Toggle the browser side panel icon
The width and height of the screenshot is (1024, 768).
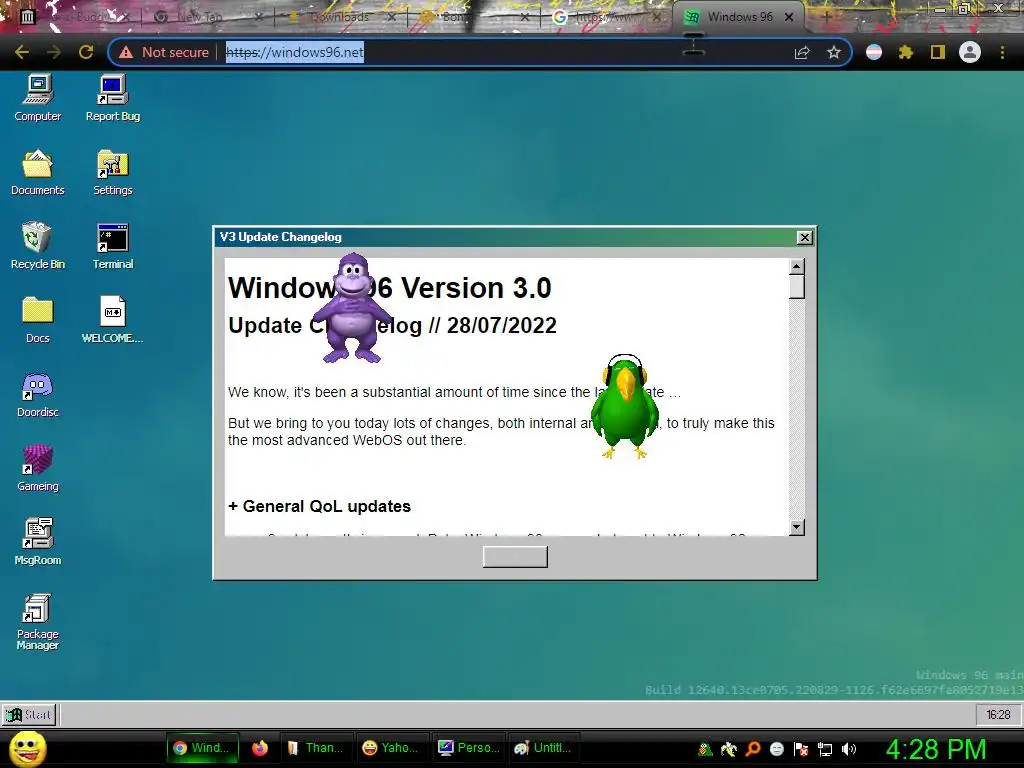pyautogui.click(x=937, y=52)
